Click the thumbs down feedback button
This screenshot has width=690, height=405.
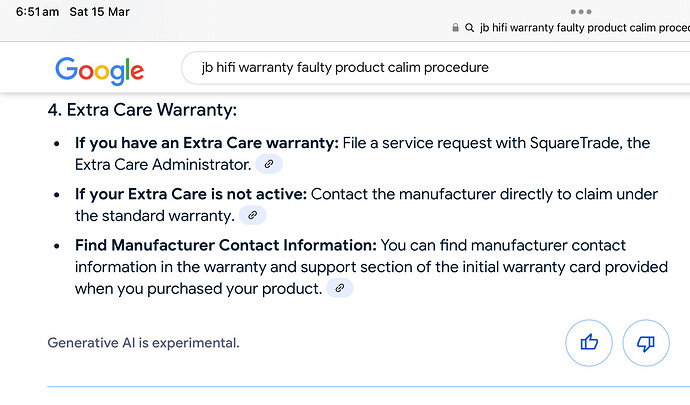click(x=646, y=342)
